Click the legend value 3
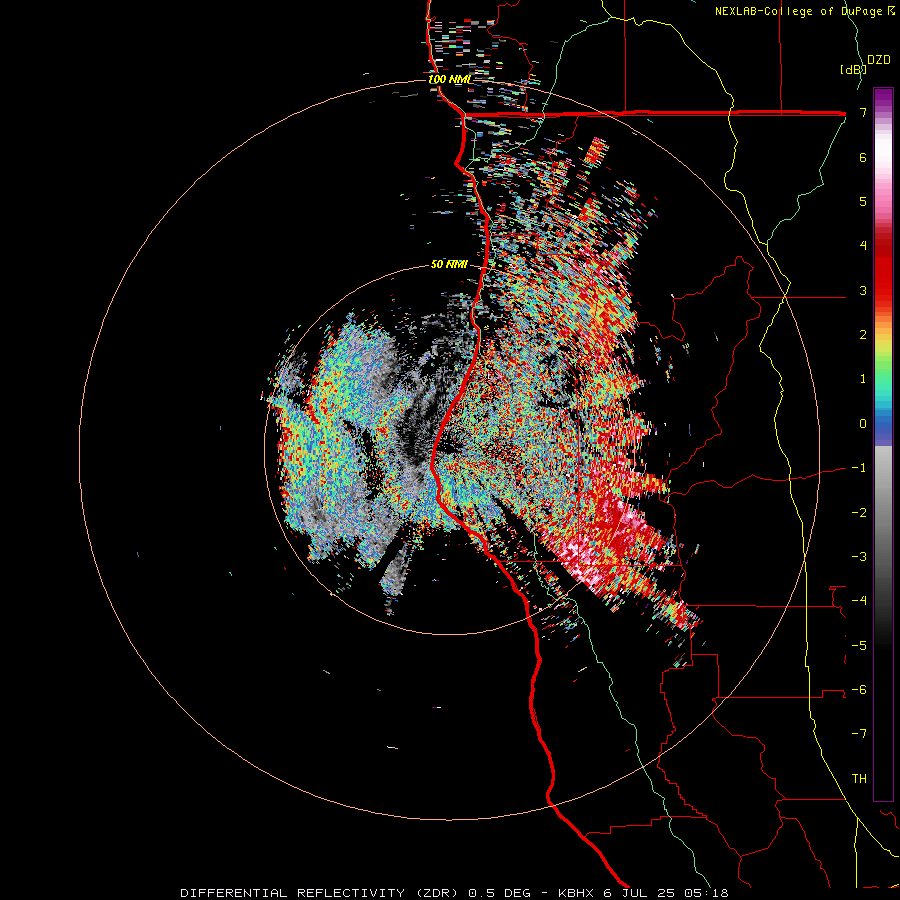900x900 pixels. coord(863,290)
